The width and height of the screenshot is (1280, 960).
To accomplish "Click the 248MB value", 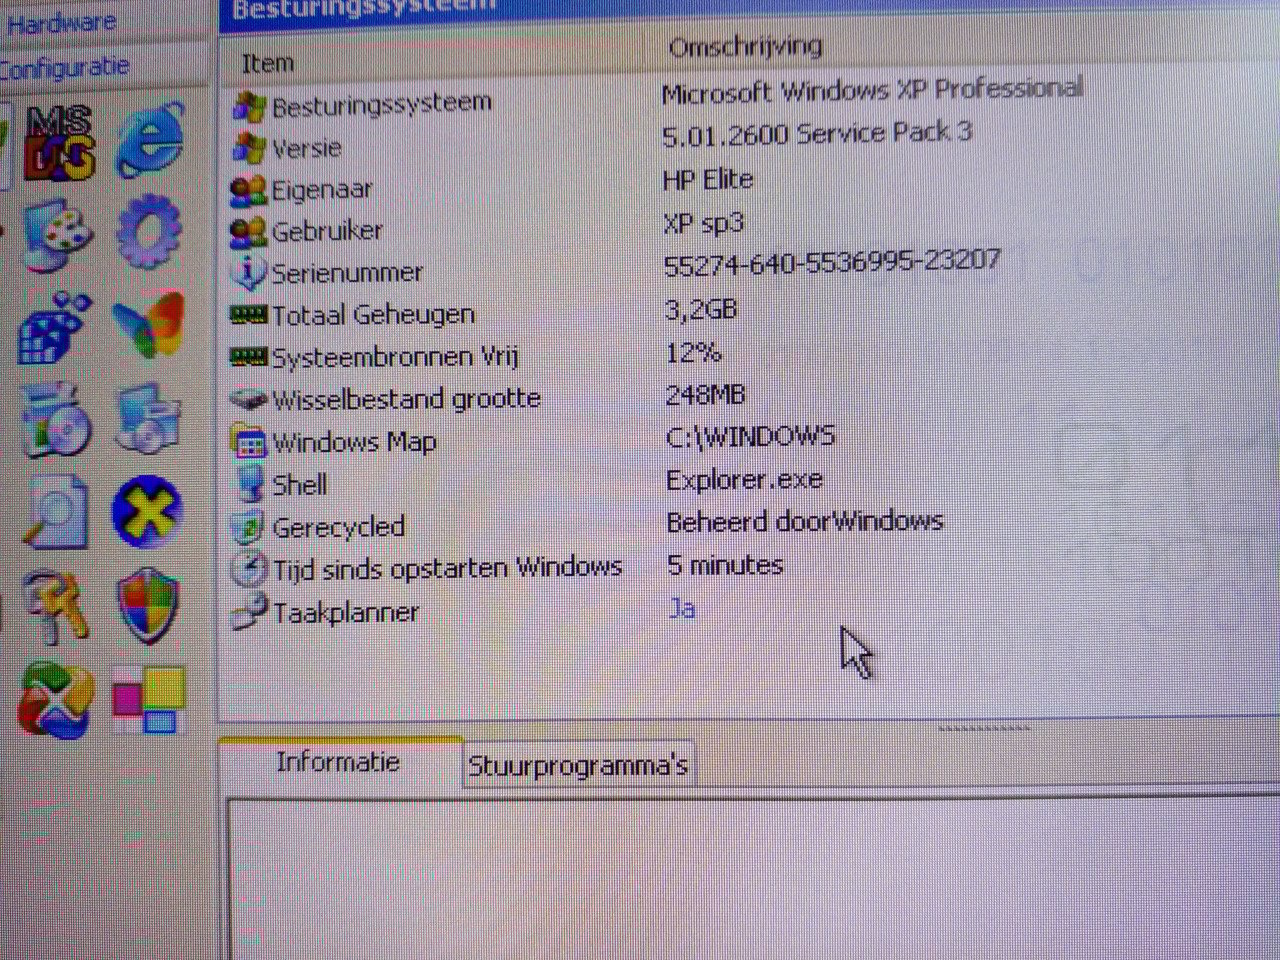I will click(706, 395).
